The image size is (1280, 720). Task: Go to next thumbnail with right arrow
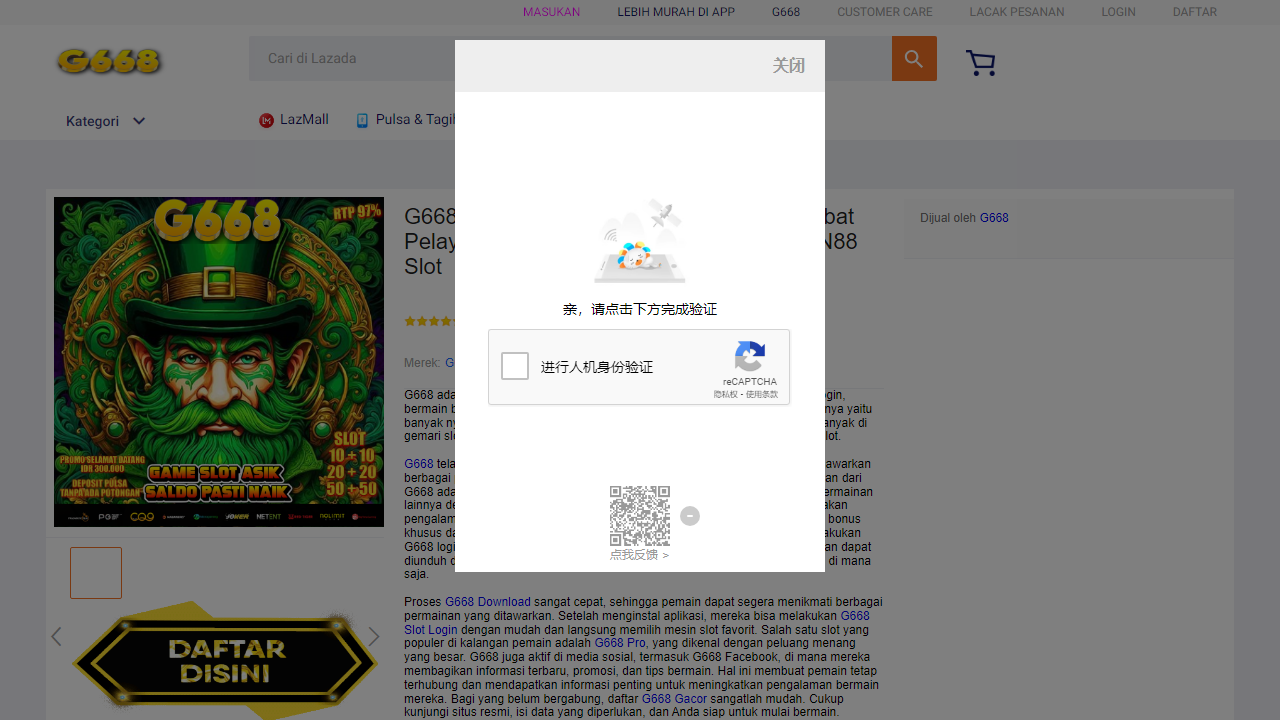pos(374,636)
